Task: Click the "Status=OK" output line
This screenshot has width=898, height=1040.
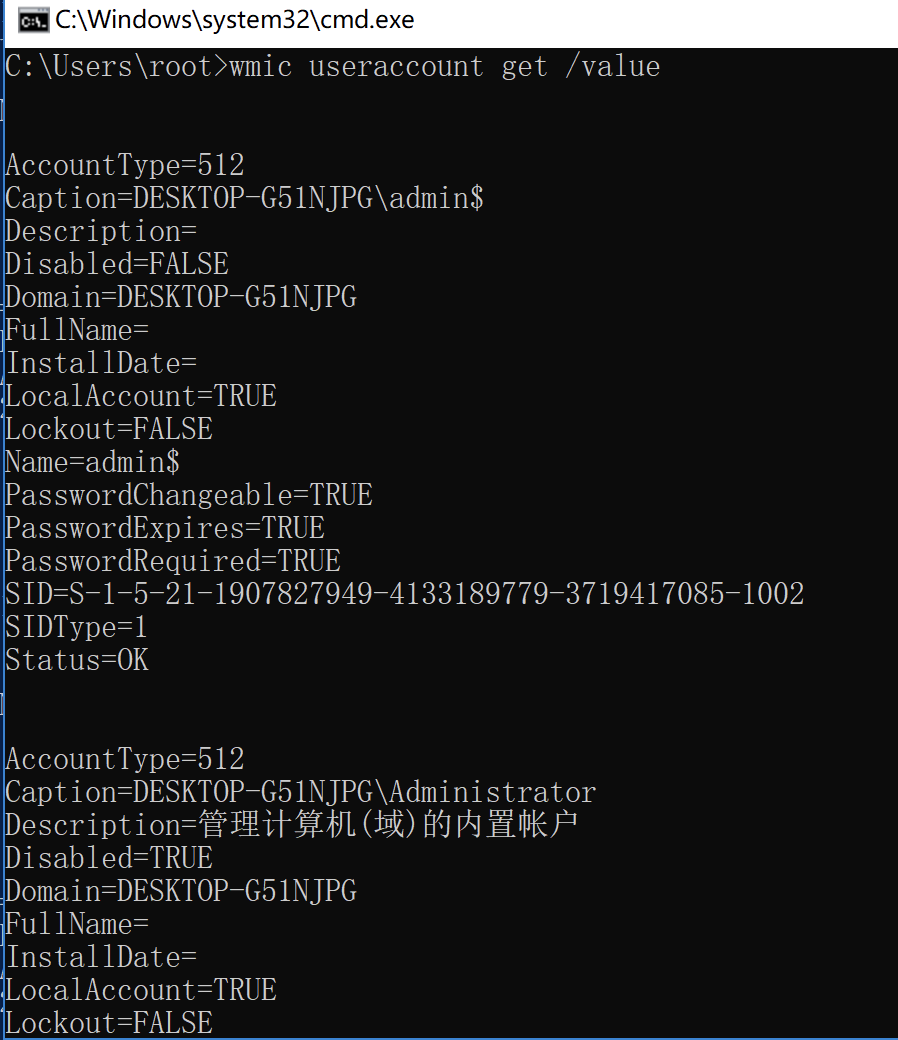Action: (x=77, y=660)
